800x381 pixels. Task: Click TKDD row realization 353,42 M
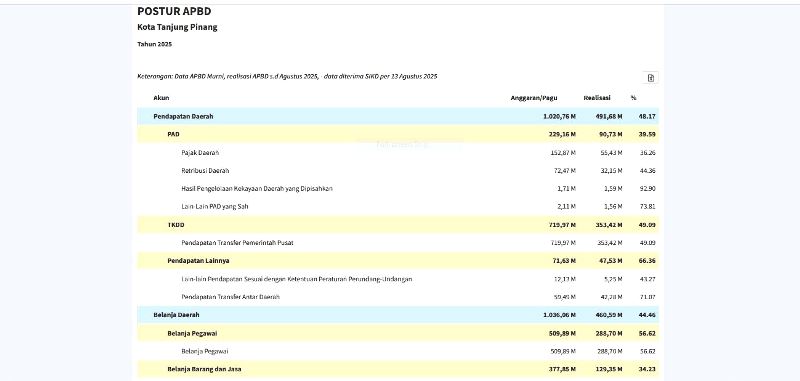[608, 225]
